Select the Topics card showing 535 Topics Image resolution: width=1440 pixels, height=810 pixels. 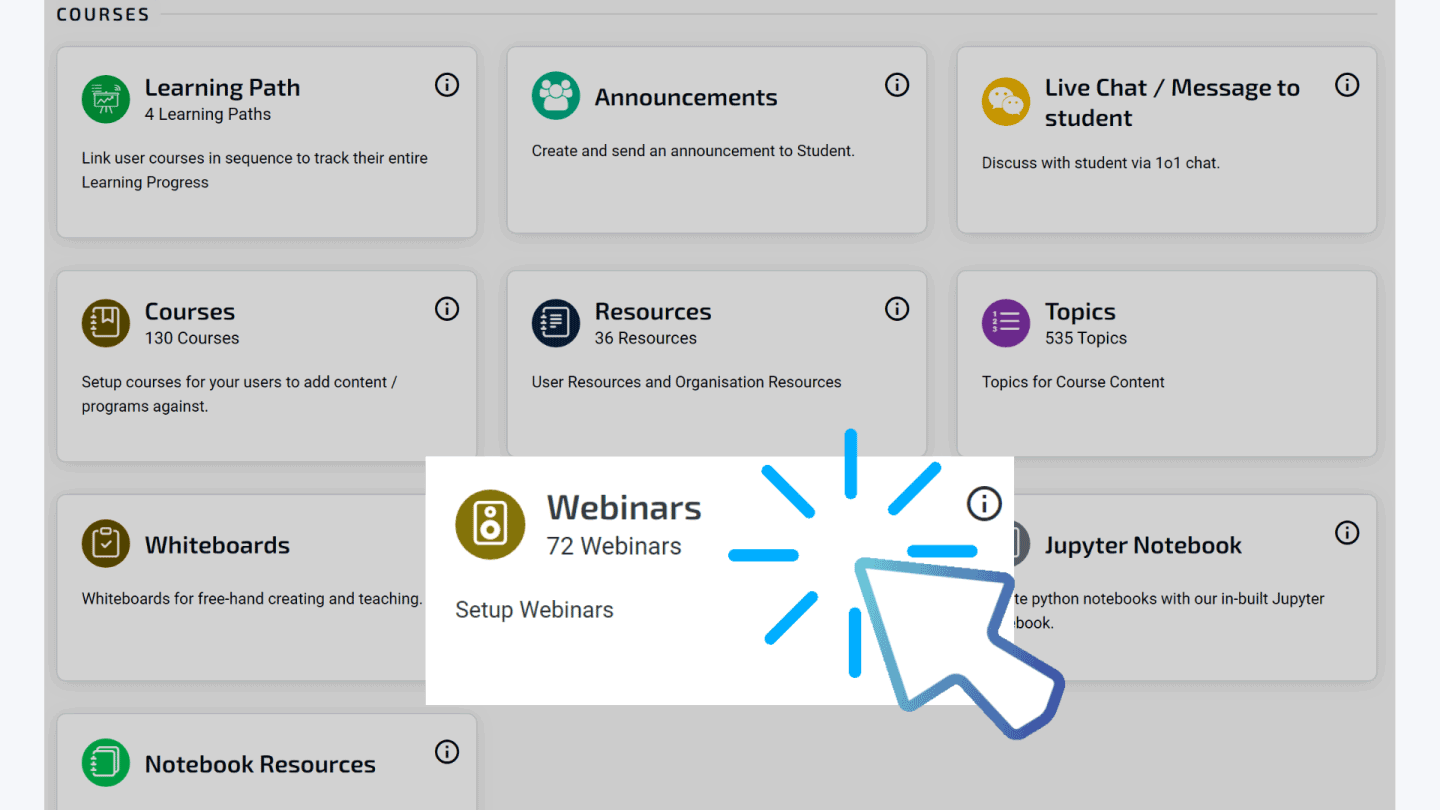click(x=1166, y=364)
